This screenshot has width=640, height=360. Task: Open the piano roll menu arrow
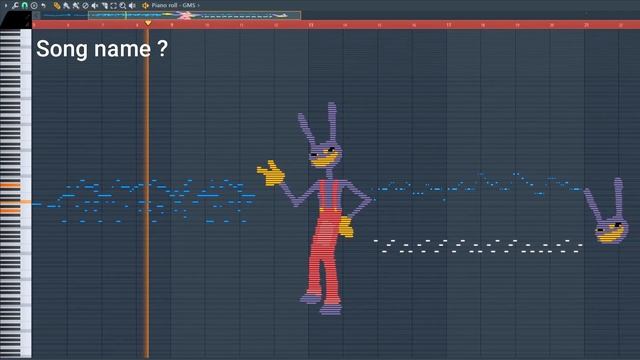(6, 5)
